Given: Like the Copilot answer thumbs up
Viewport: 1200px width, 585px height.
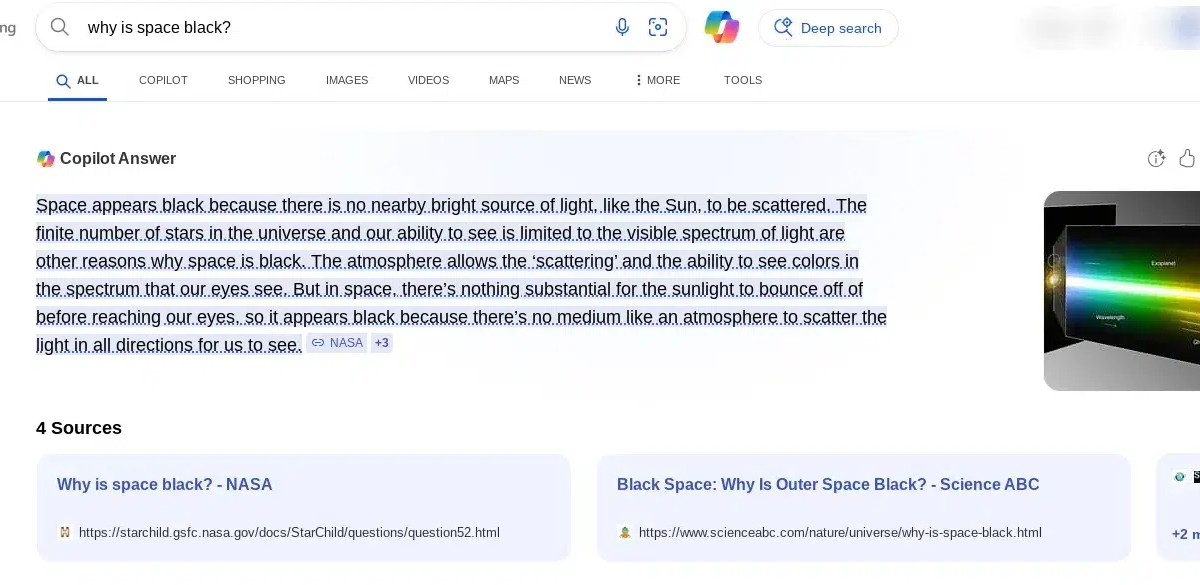Looking at the screenshot, I should pyautogui.click(x=1188, y=158).
